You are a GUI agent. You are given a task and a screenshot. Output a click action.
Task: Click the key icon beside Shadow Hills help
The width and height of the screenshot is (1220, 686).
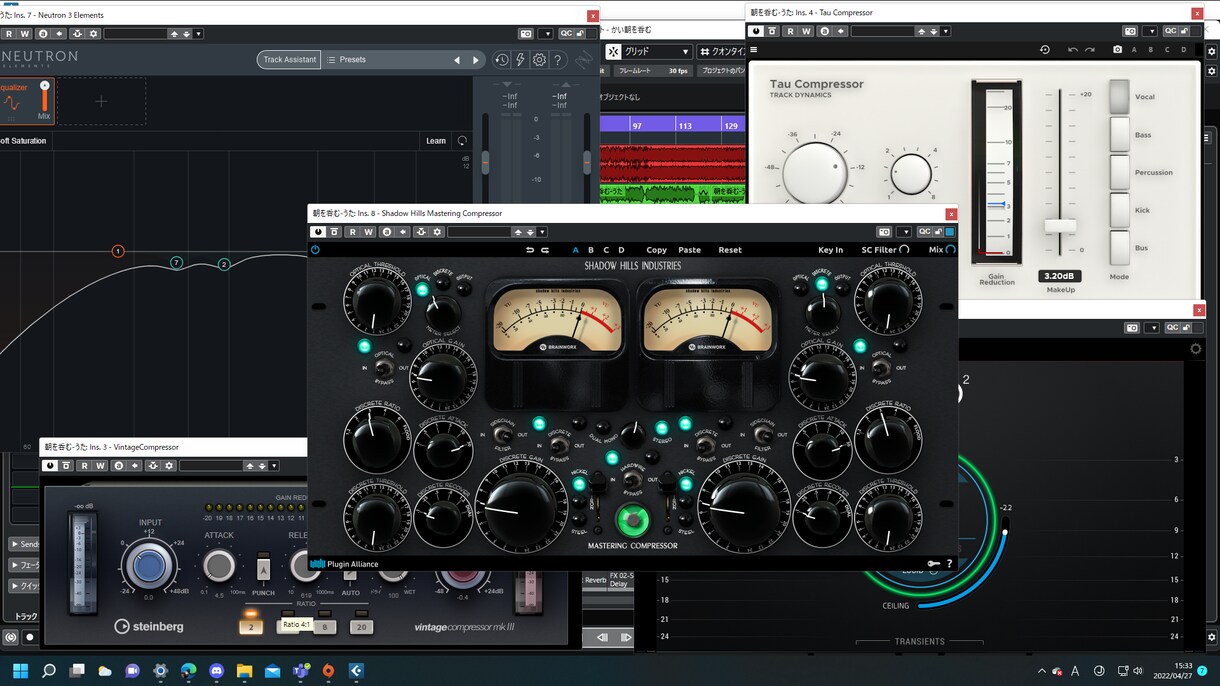point(933,564)
